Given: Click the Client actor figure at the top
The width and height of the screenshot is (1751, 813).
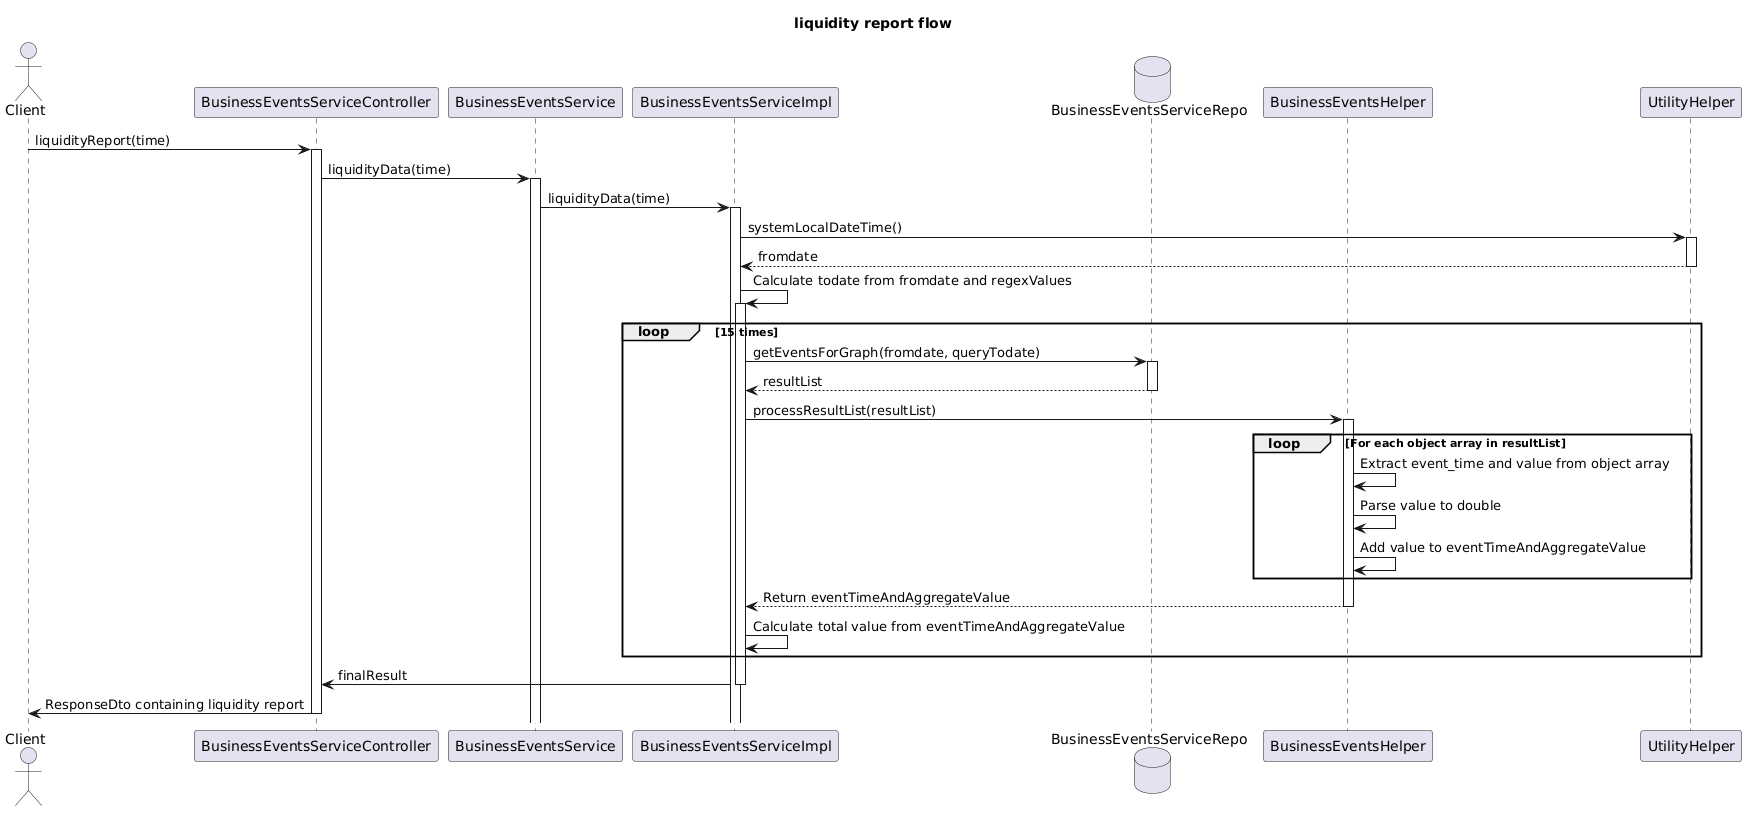Looking at the screenshot, I should pos(28,72).
